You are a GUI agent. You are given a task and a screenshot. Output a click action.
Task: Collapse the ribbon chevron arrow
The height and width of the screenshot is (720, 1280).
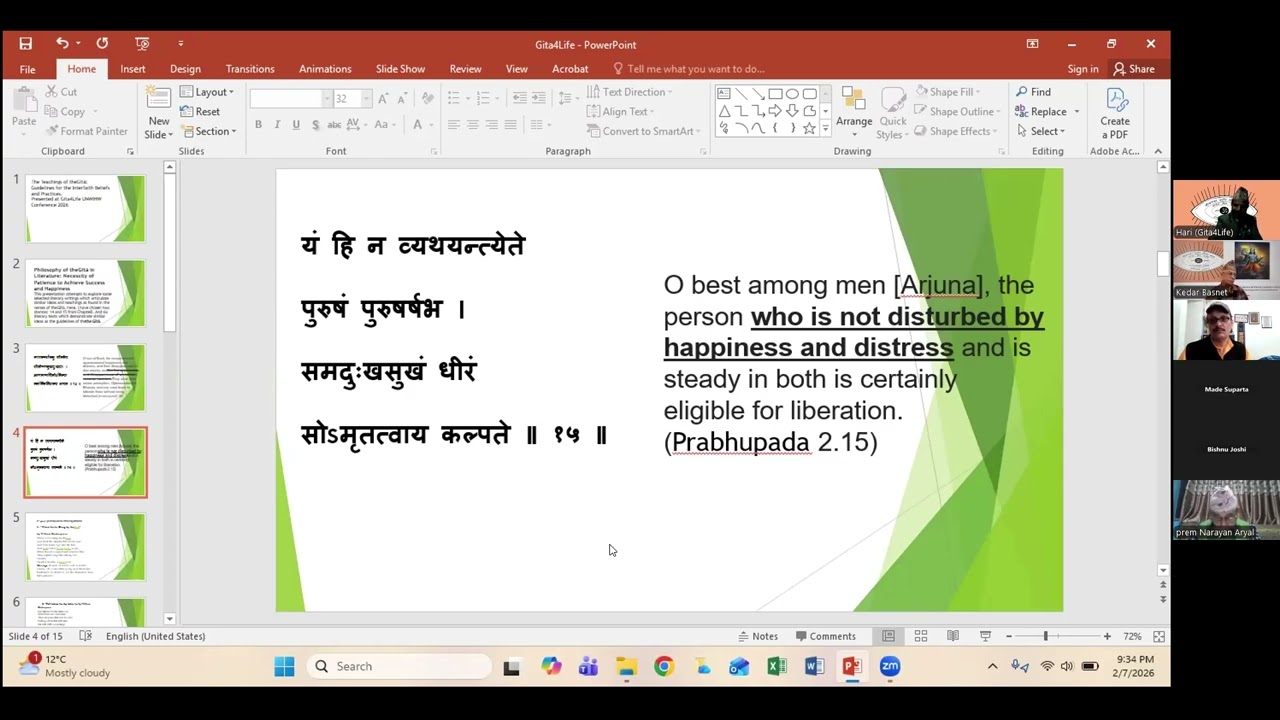[x=1158, y=151]
